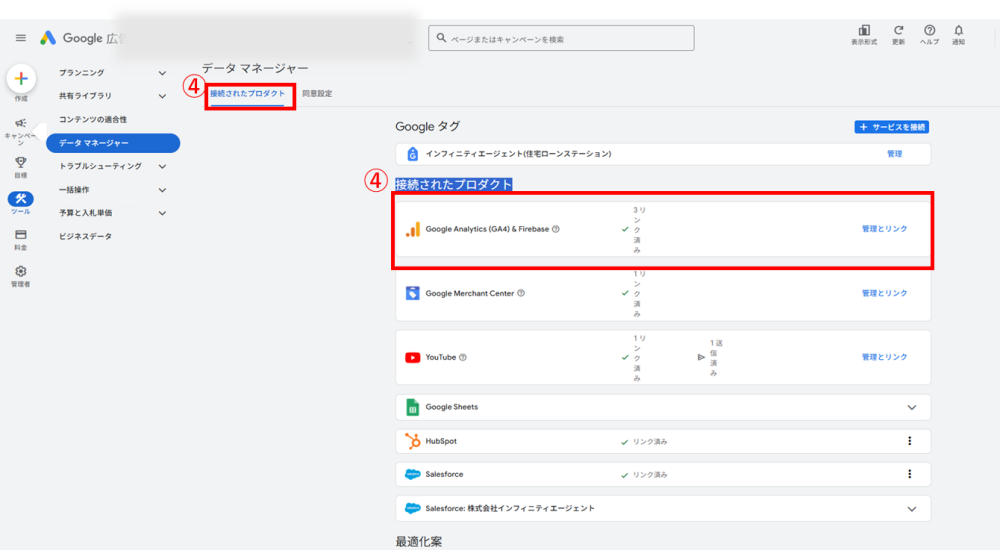Image resolution: width=1000 pixels, height=550 pixels.
Task: Expand the 一括操作 section
Action: tap(162, 190)
